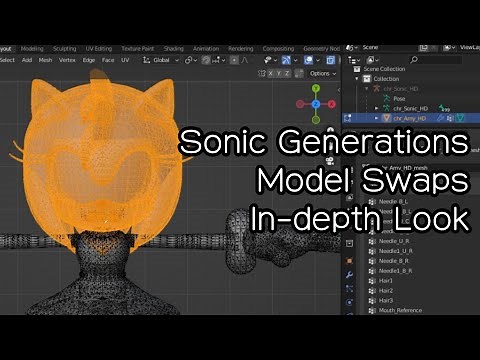Click chr_Amy_HD mesh object icon
Screen dimensions: 480x360
pos(387,118)
